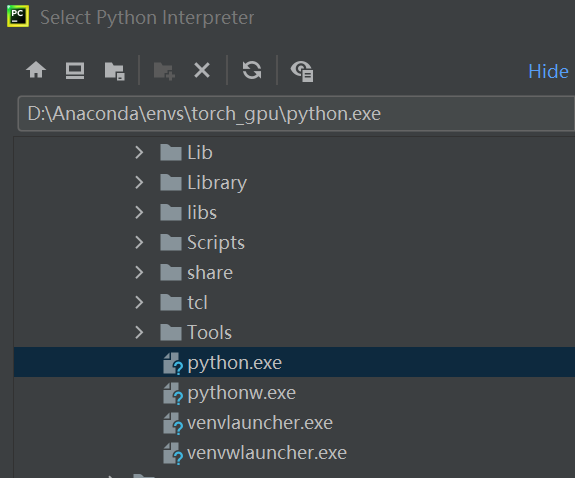Expand the Lib folder
The image size is (575, 478).
[139, 152]
